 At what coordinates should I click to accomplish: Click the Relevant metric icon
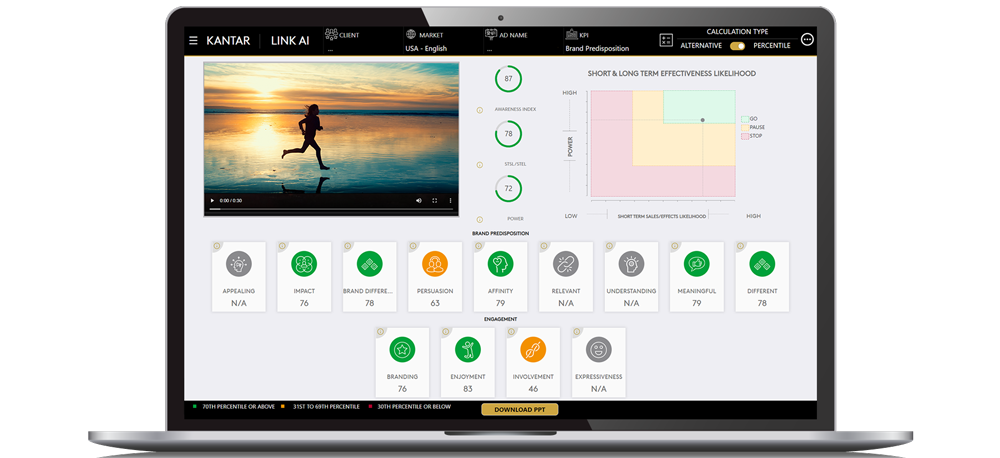click(x=566, y=263)
